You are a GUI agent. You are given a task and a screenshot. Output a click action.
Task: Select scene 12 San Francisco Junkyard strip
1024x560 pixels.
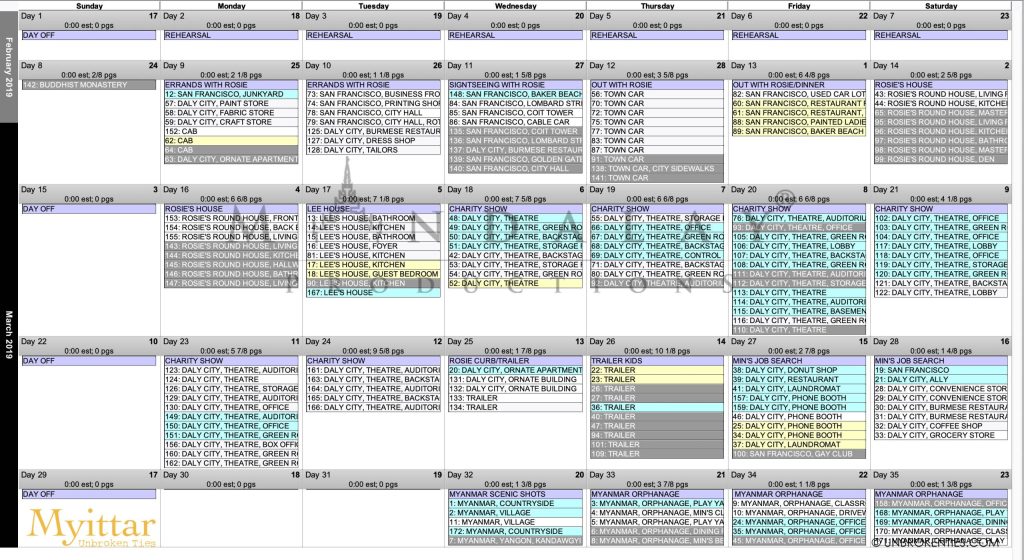click(231, 94)
